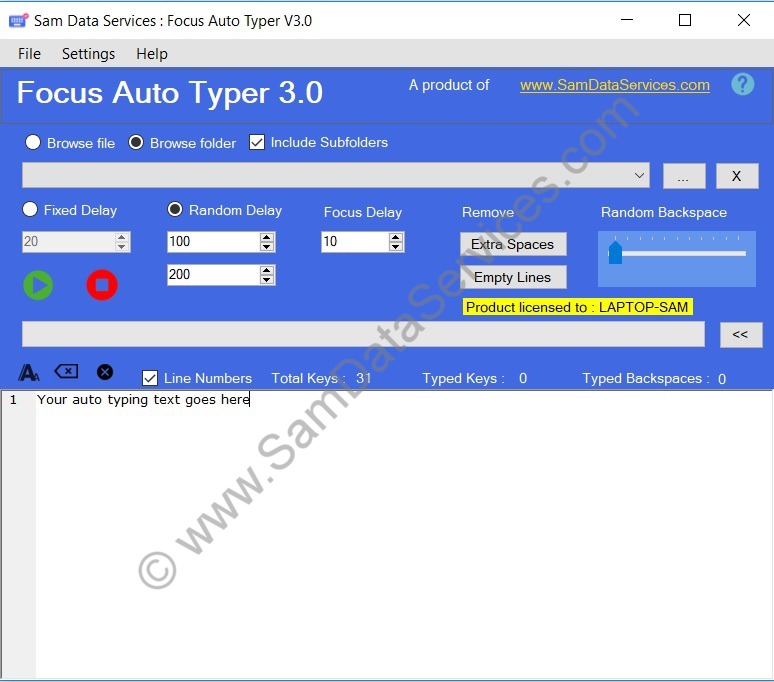Click the app keyboard icon in title bar
The width and height of the screenshot is (774, 682).
click(18, 21)
